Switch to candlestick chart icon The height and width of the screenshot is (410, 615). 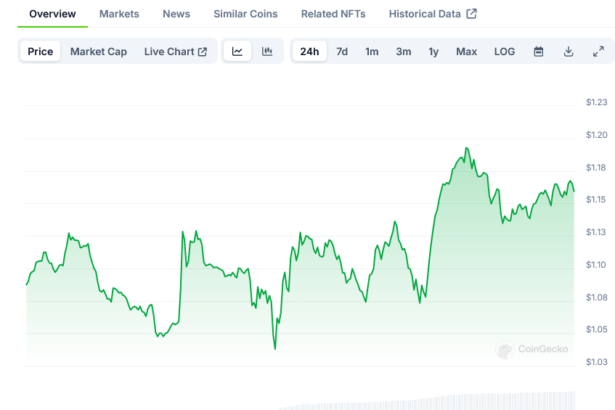click(x=267, y=52)
